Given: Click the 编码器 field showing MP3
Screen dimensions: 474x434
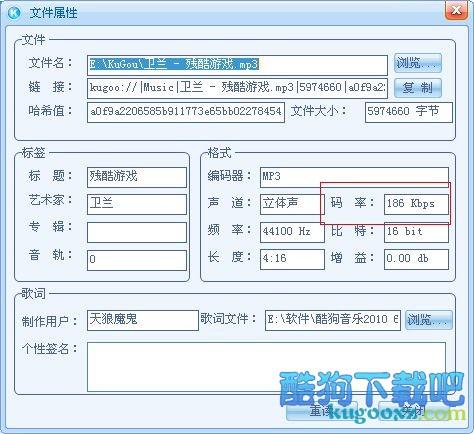Looking at the screenshot, I should coord(354,177).
